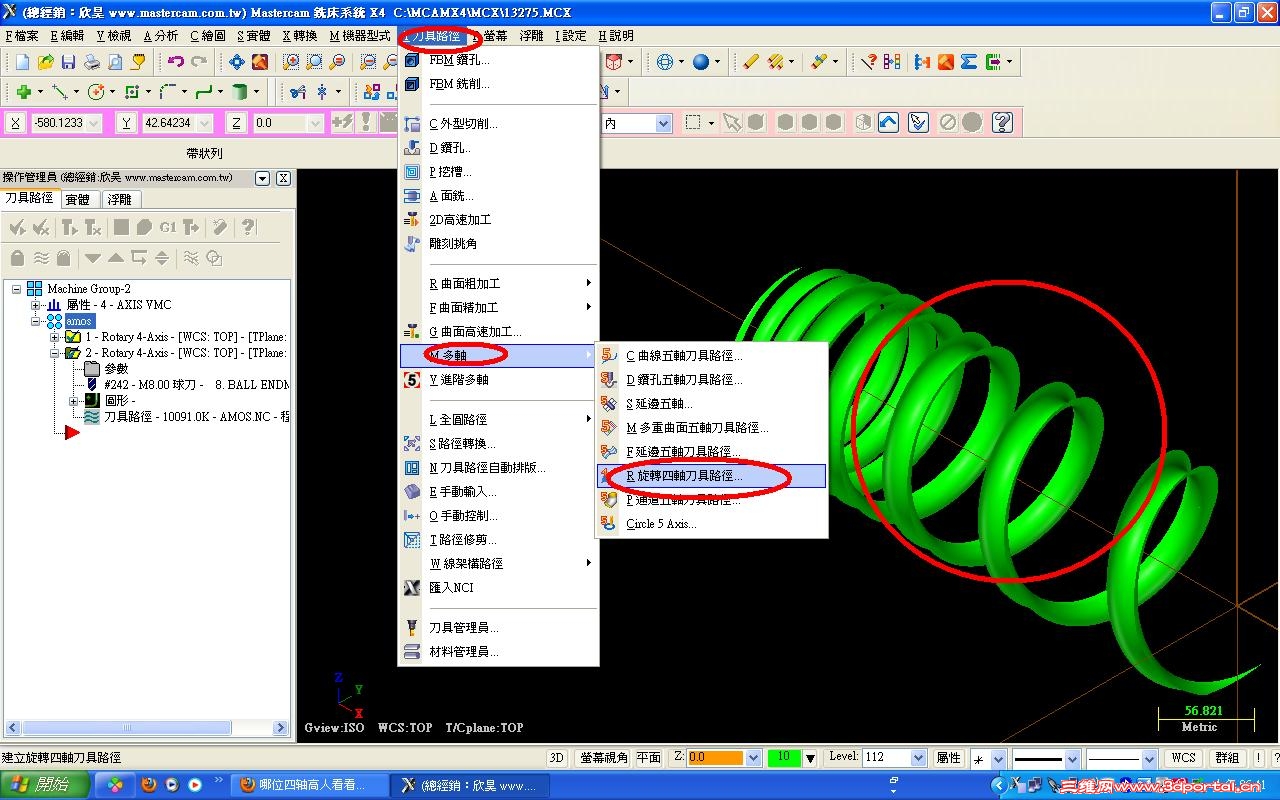Click the 群組 button in status bar
This screenshot has height=800, width=1280.
click(1227, 758)
